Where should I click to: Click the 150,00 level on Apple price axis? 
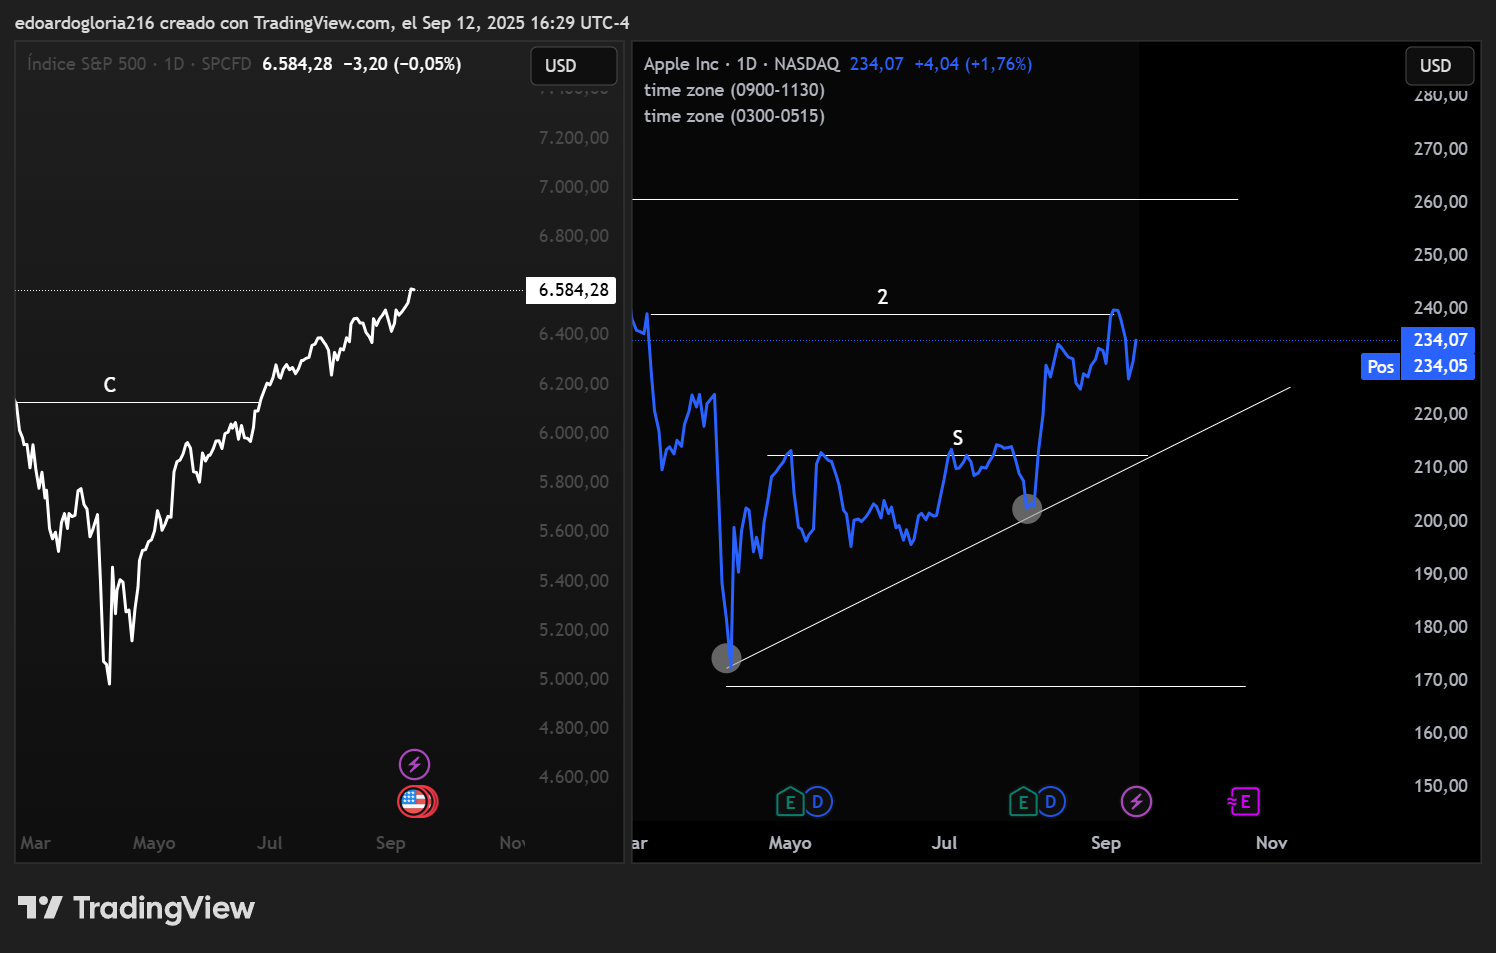point(1441,786)
